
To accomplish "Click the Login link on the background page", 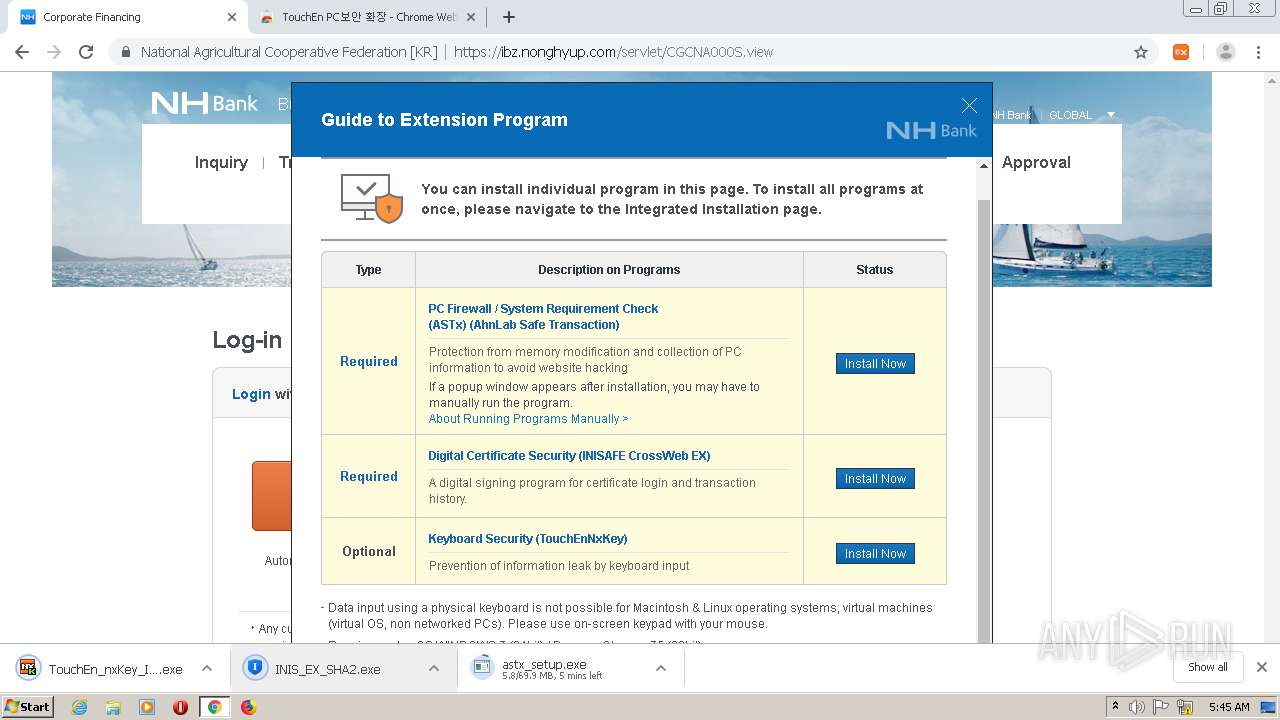I will pos(251,394).
